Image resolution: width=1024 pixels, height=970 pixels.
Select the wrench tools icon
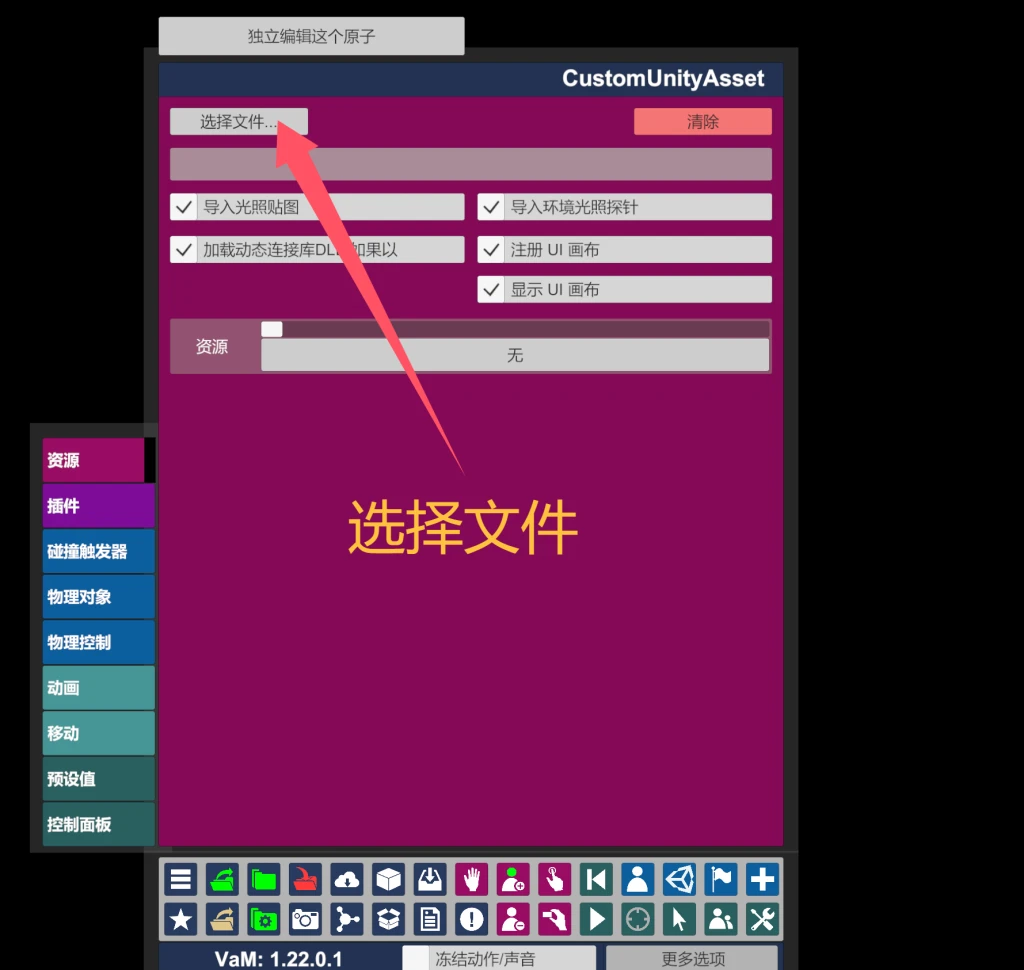click(x=762, y=919)
